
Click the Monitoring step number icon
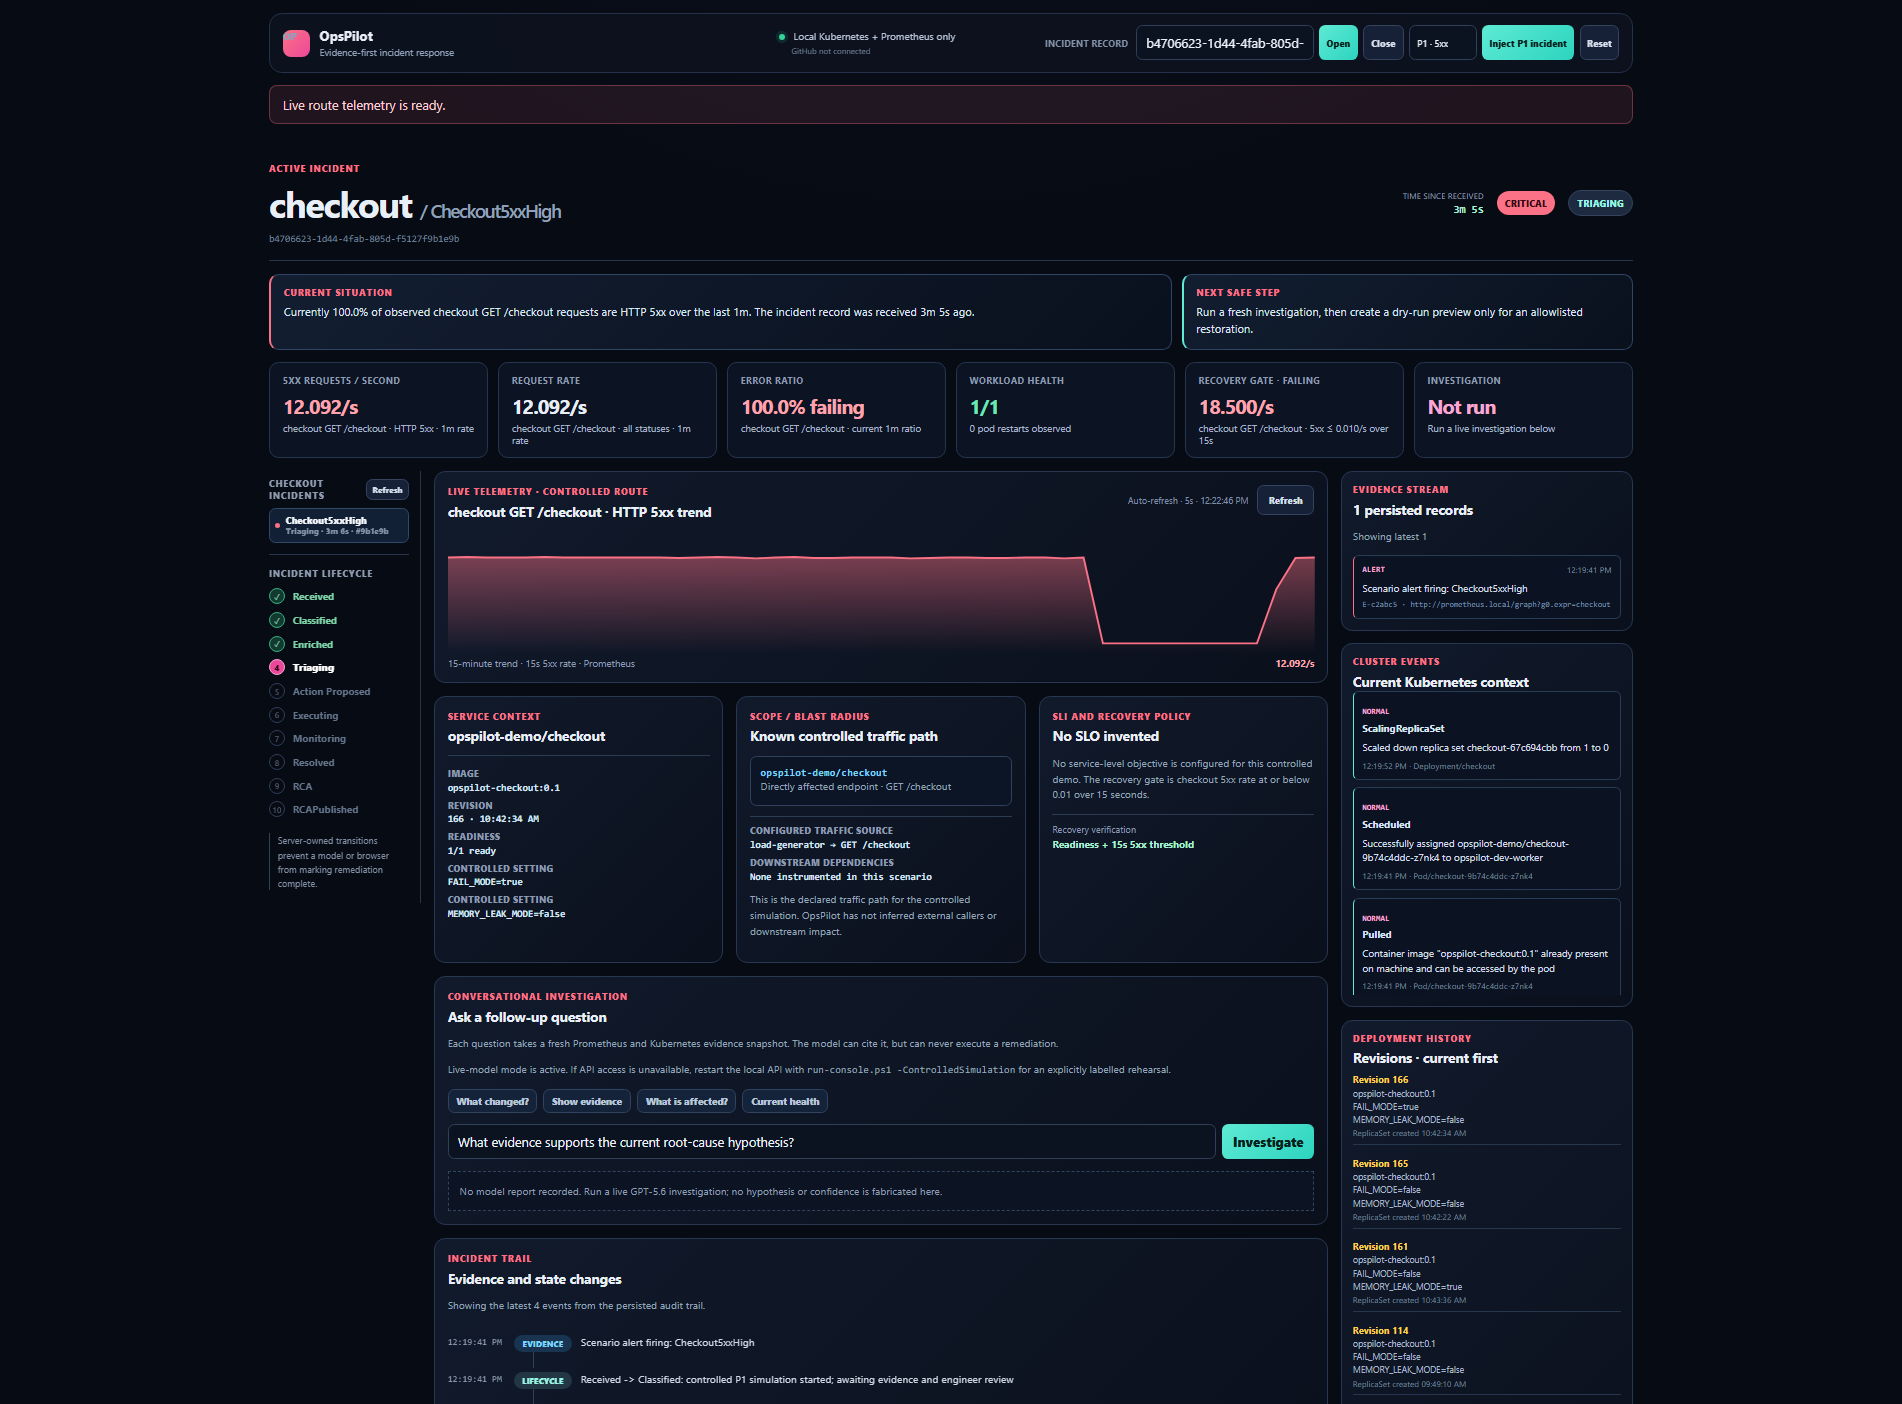click(x=277, y=738)
